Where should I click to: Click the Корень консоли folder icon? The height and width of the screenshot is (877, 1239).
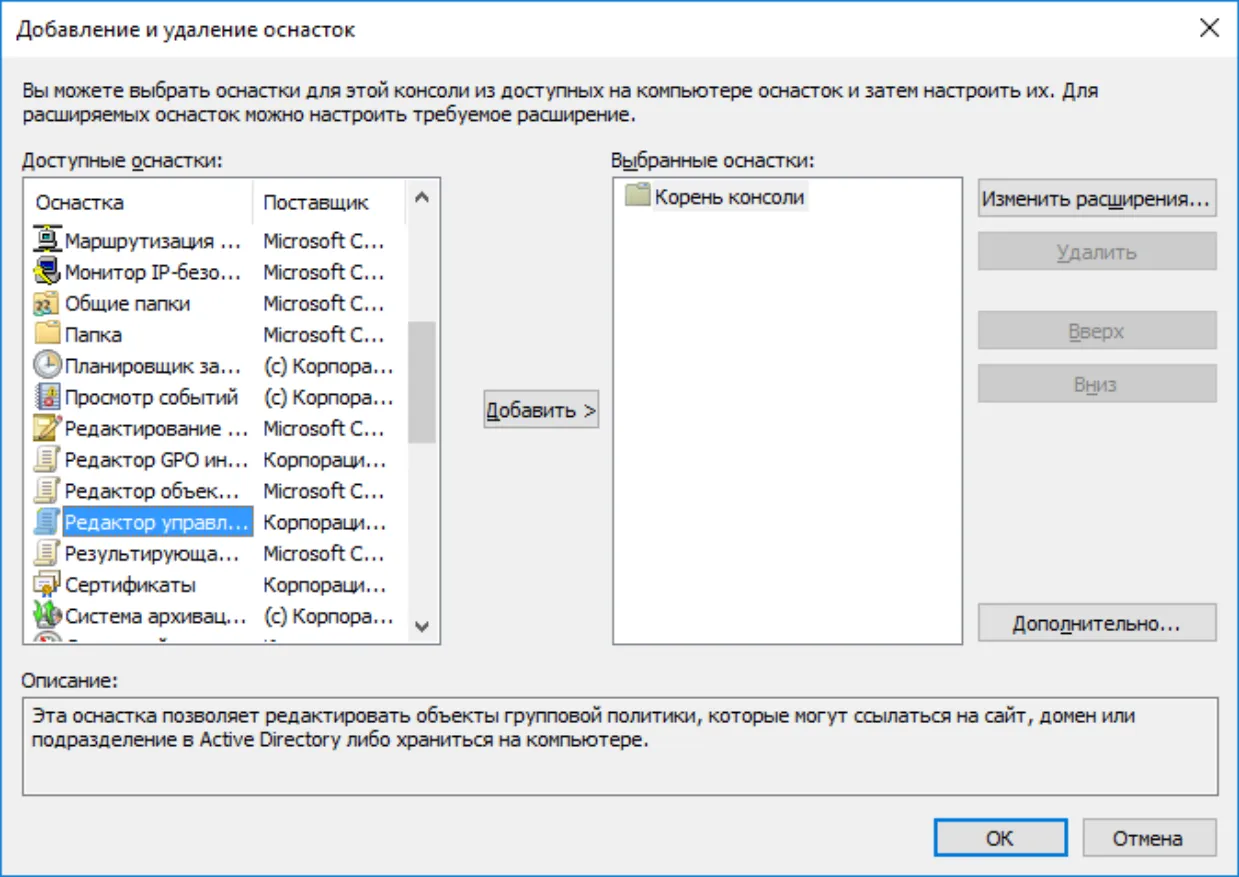(x=637, y=196)
